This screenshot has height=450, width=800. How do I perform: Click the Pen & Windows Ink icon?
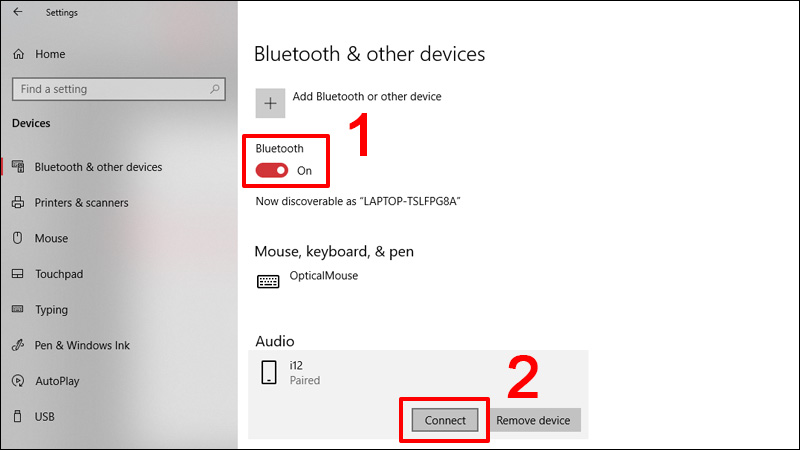[x=18, y=346]
